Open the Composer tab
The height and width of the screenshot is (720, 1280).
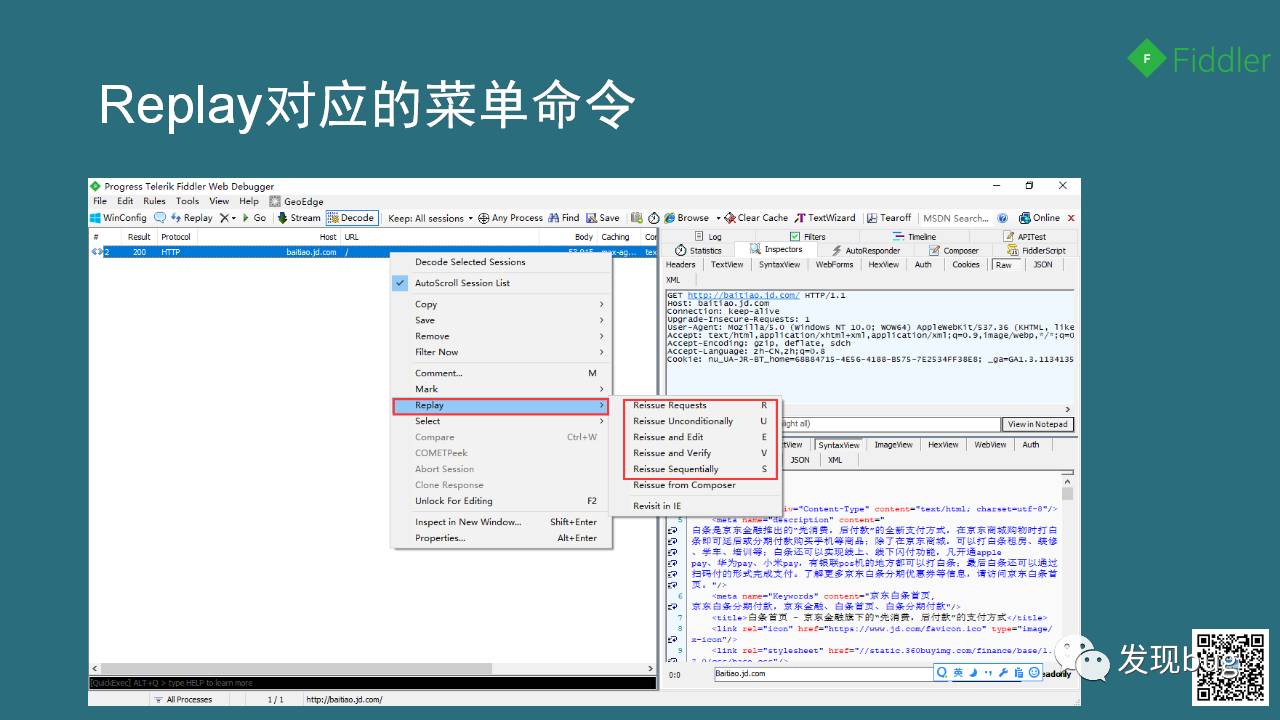(954, 250)
